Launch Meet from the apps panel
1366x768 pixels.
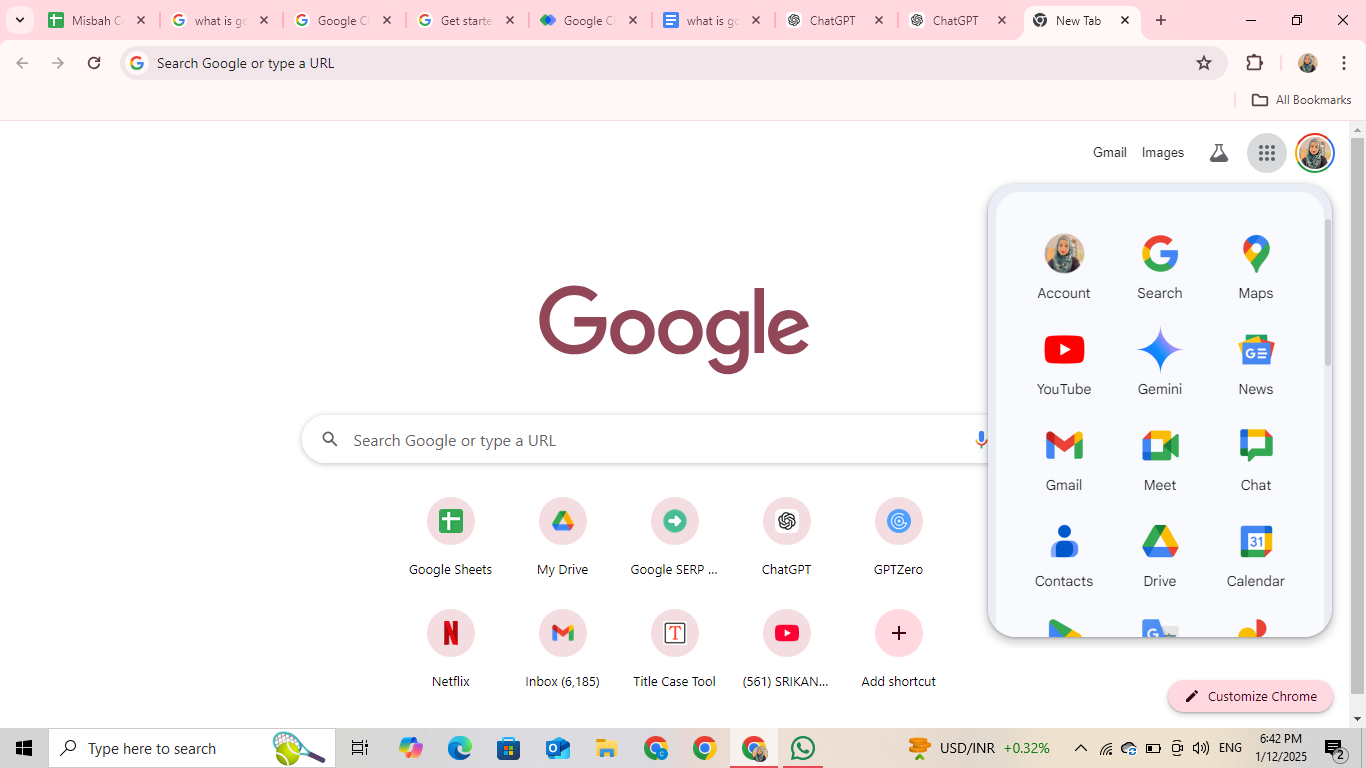(x=1160, y=458)
